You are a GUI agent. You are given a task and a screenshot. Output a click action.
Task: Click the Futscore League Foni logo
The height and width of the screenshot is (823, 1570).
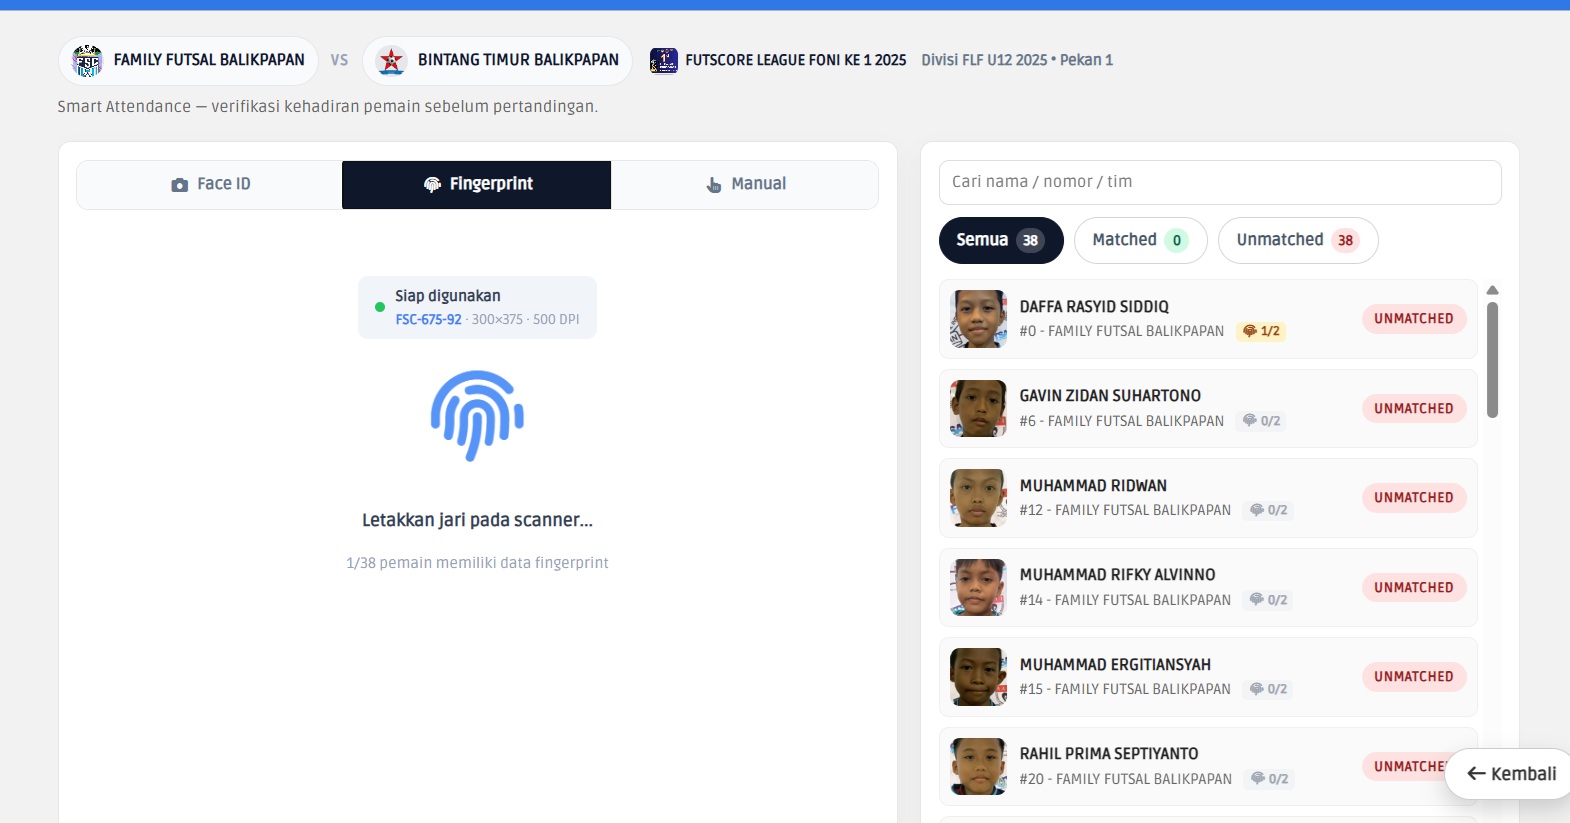[x=663, y=61]
